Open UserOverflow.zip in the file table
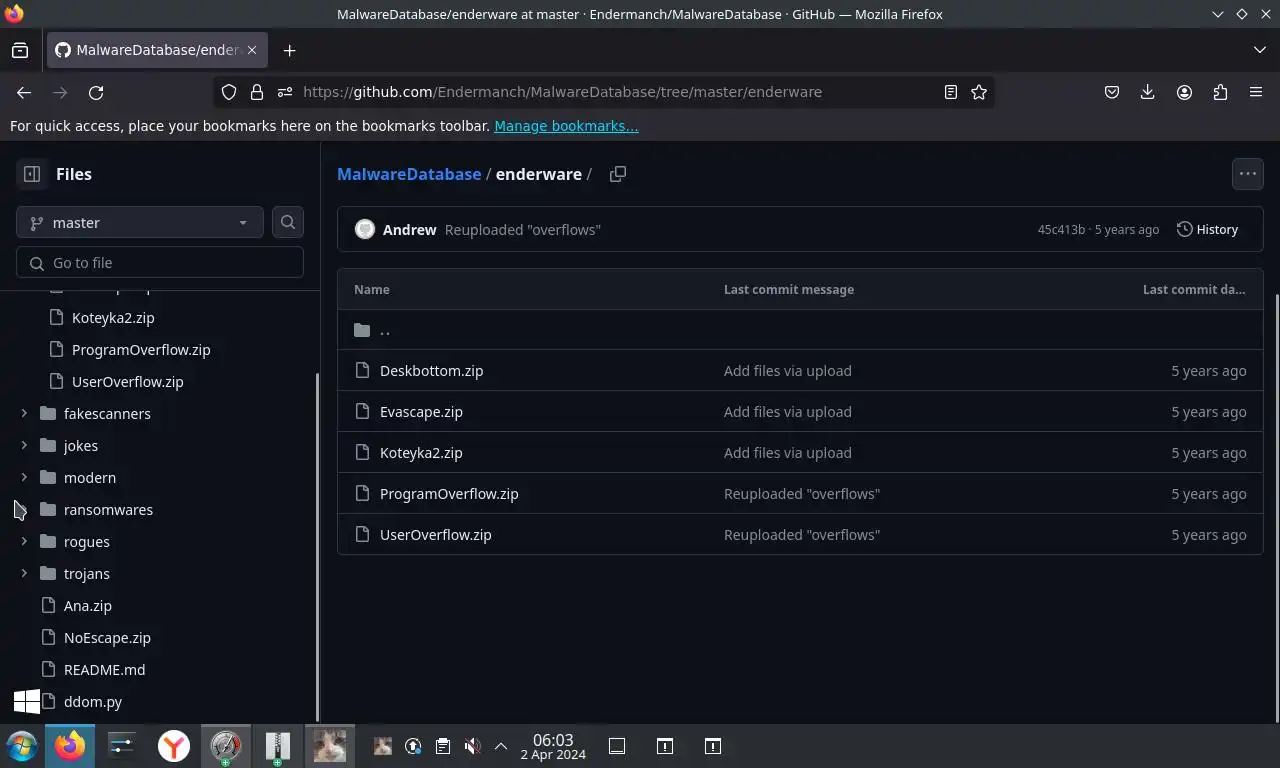 pos(436,534)
